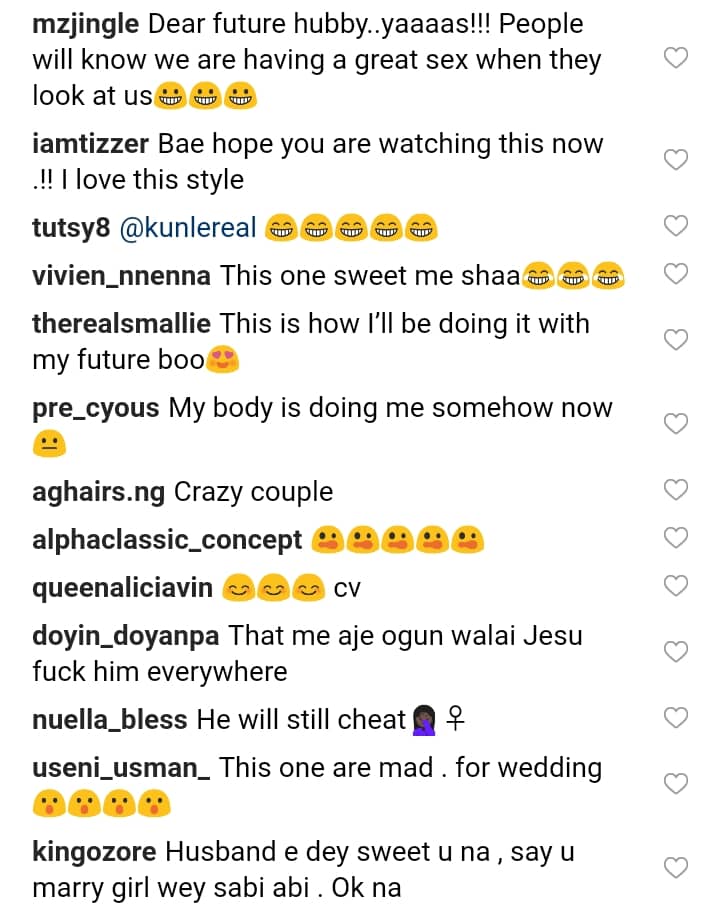
Task: Visit iamtizzer's profile
Action: [90, 144]
